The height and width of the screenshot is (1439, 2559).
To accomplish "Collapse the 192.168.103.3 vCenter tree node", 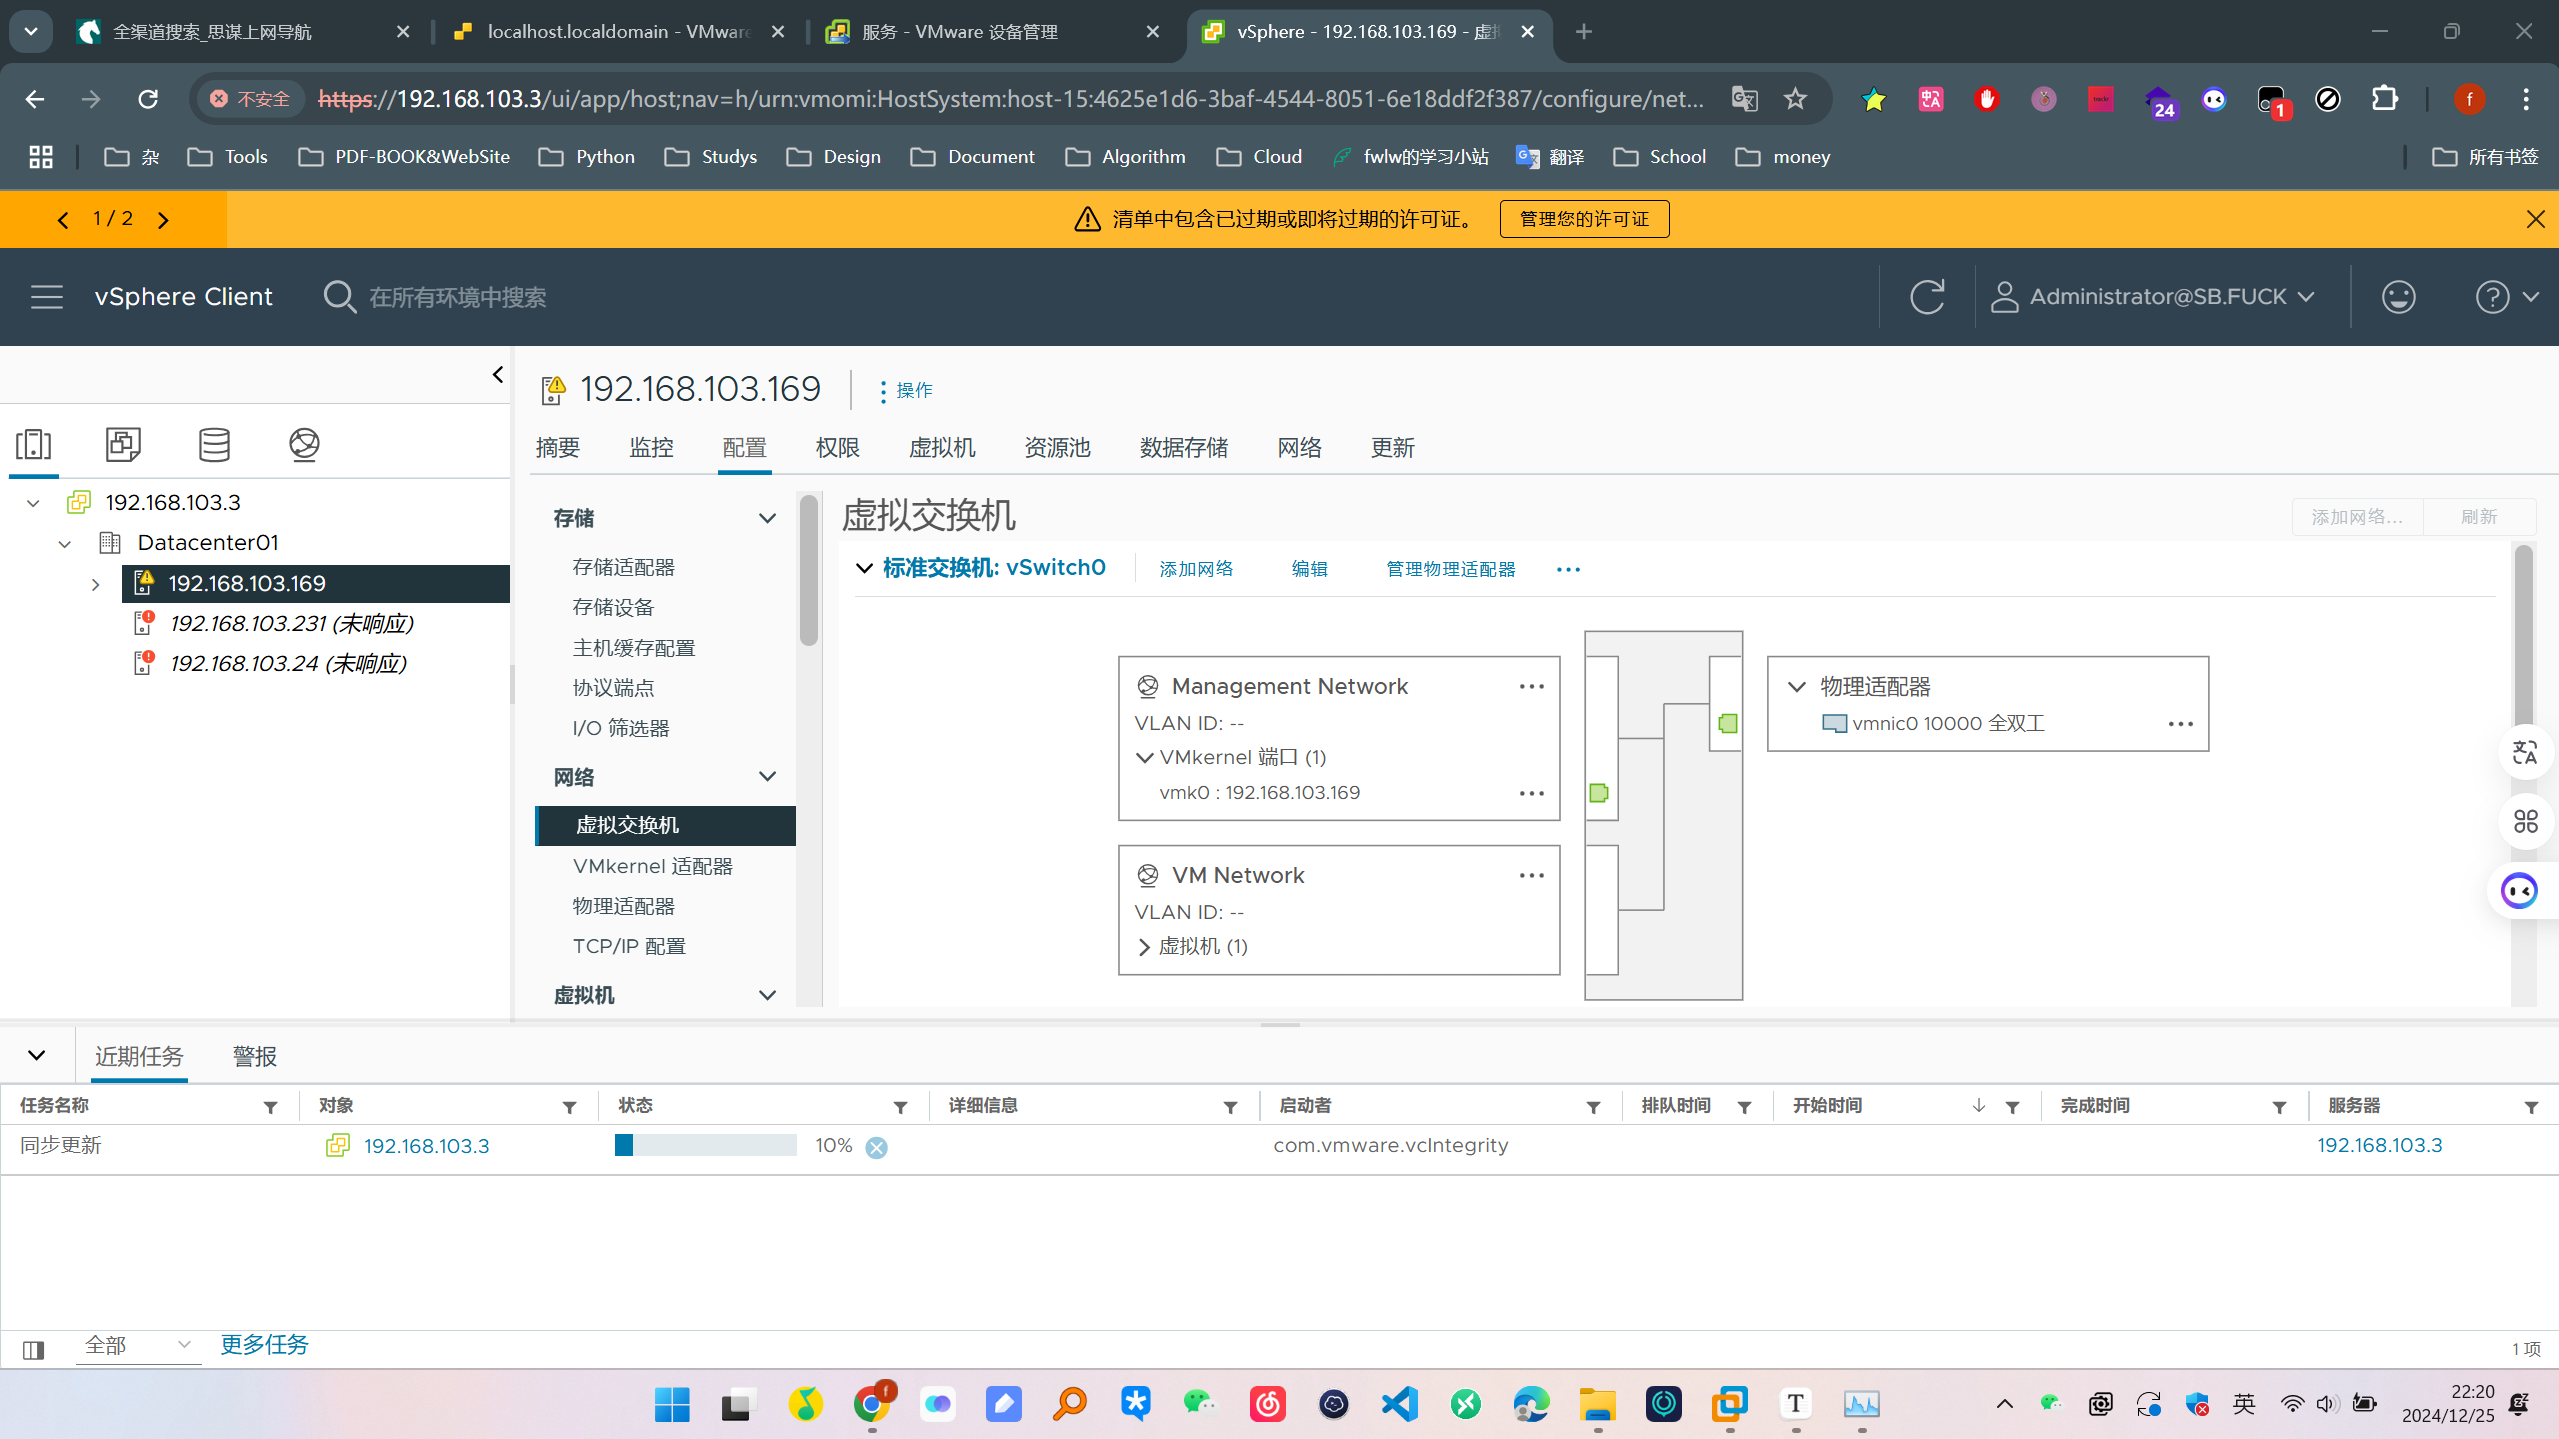I will [33, 503].
